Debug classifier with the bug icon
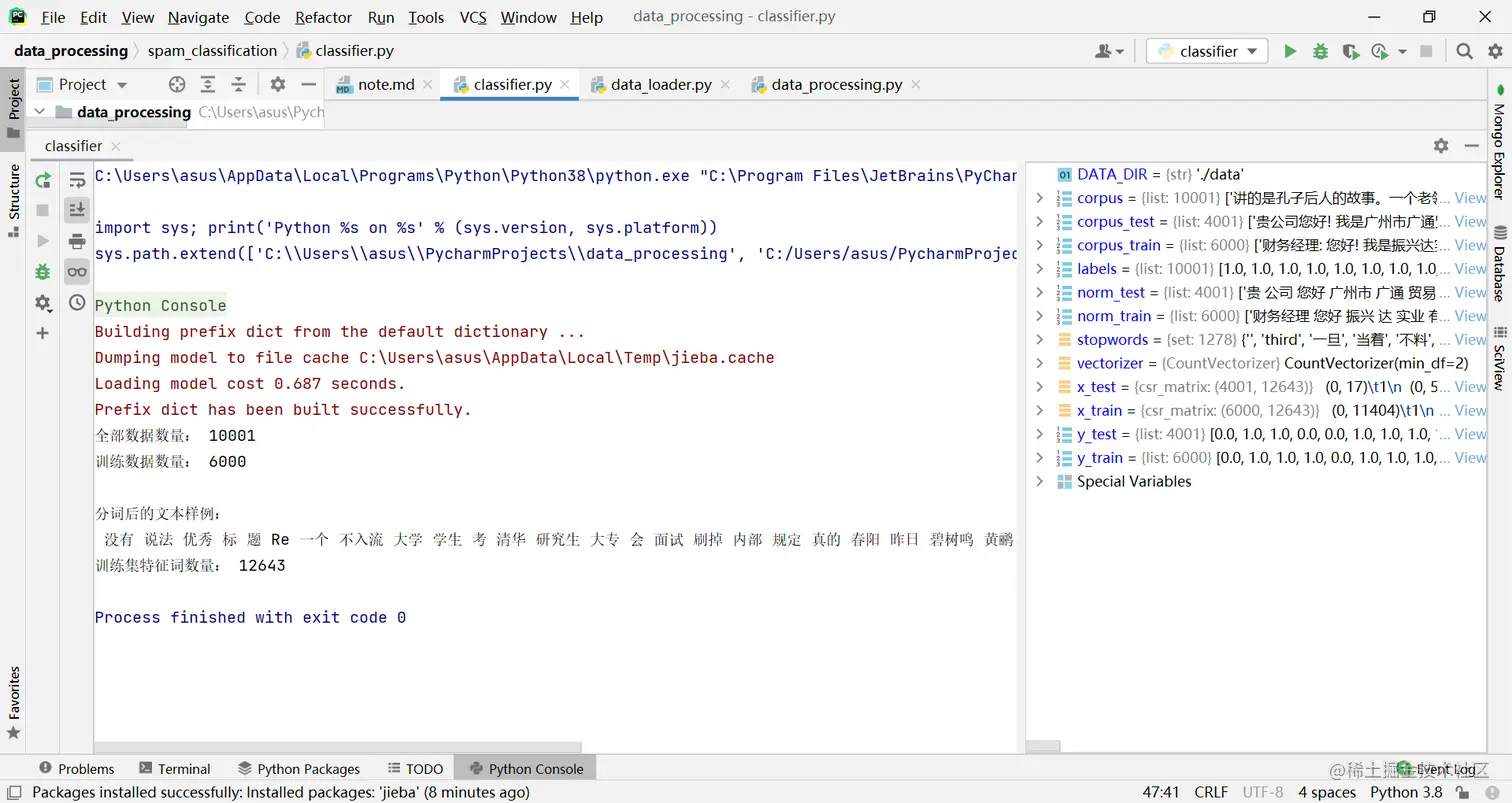The image size is (1512, 803). point(1320,51)
